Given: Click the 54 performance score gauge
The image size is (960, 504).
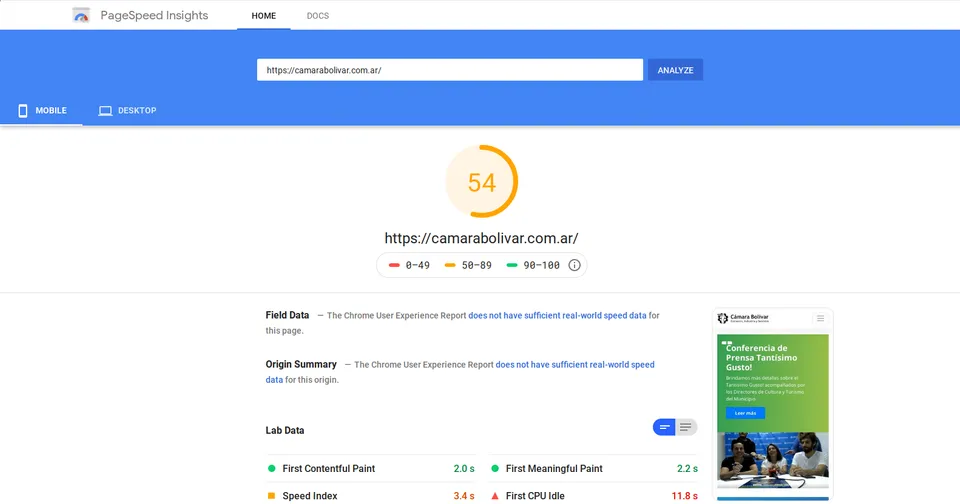Looking at the screenshot, I should pyautogui.click(x=482, y=181).
